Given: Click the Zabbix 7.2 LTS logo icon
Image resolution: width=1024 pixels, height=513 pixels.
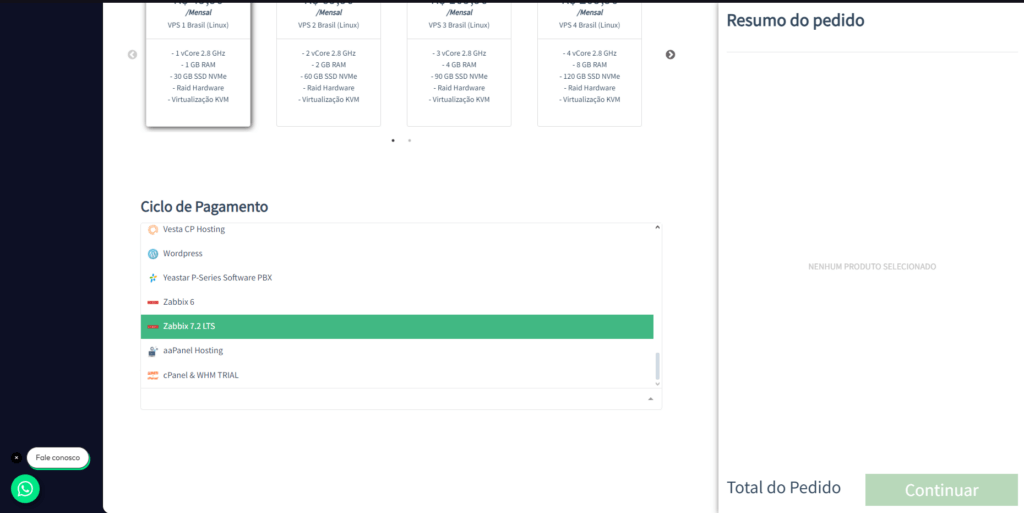Looking at the screenshot, I should point(153,326).
